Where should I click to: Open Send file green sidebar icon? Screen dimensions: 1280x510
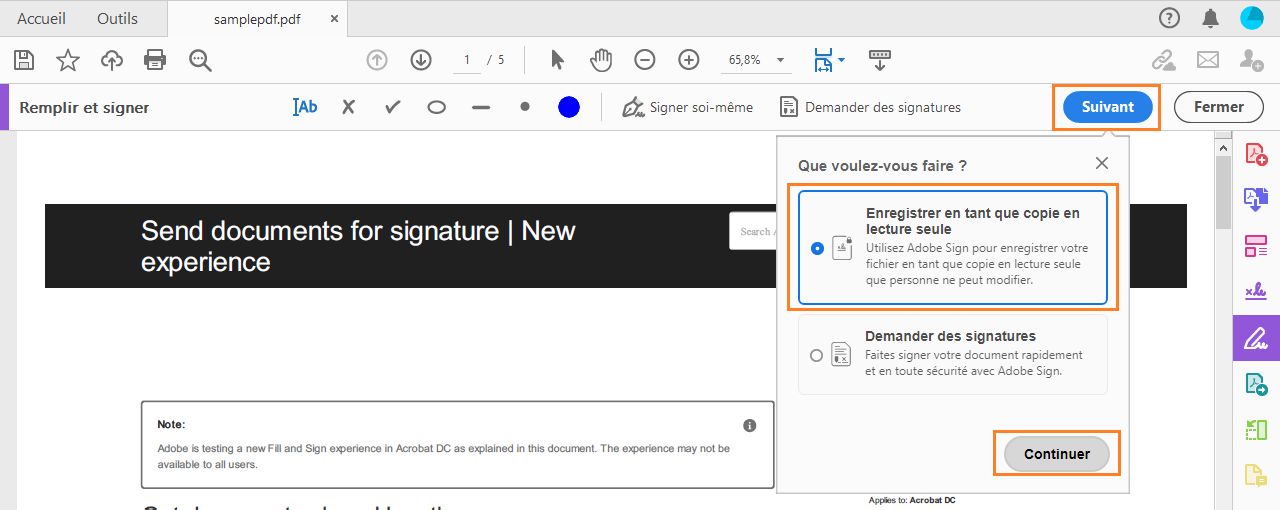point(1256,383)
